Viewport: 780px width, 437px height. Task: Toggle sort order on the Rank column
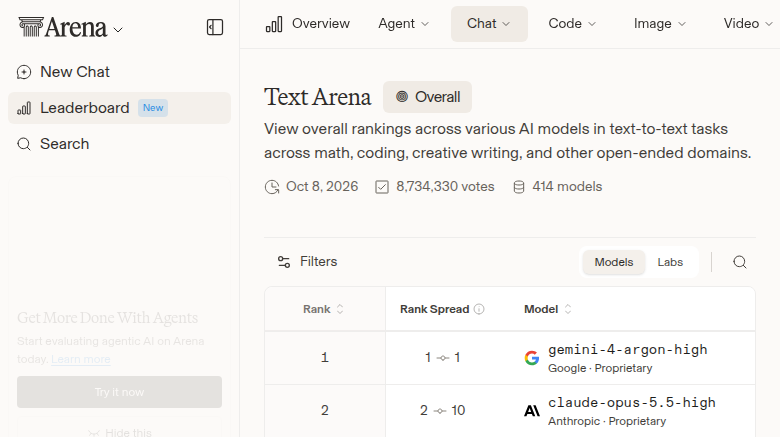[323, 309]
